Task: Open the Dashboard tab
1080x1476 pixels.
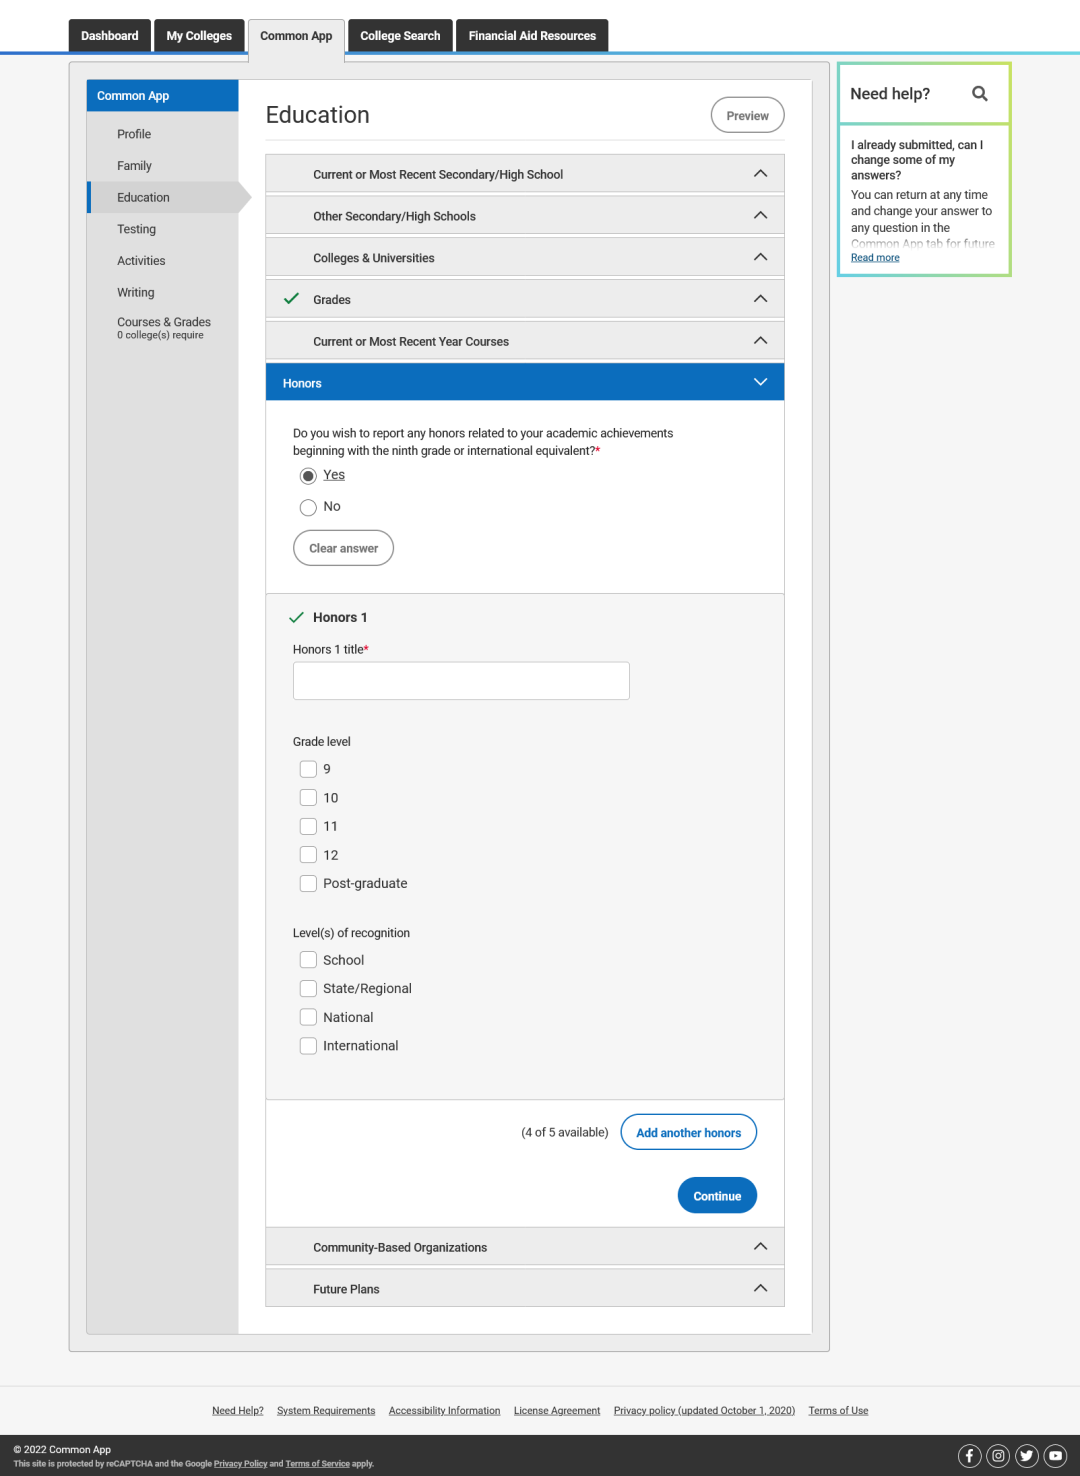Action: tap(110, 36)
